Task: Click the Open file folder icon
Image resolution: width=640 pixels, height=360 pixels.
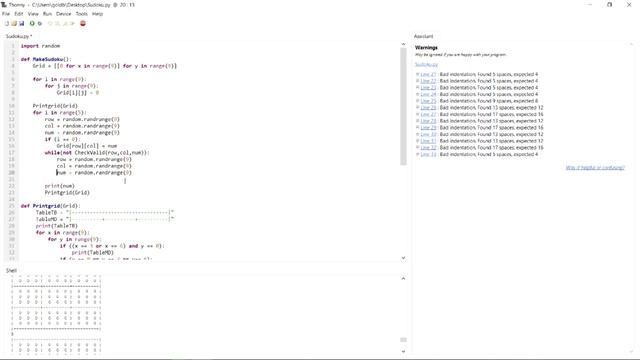Action: pyautogui.click(x=14, y=24)
